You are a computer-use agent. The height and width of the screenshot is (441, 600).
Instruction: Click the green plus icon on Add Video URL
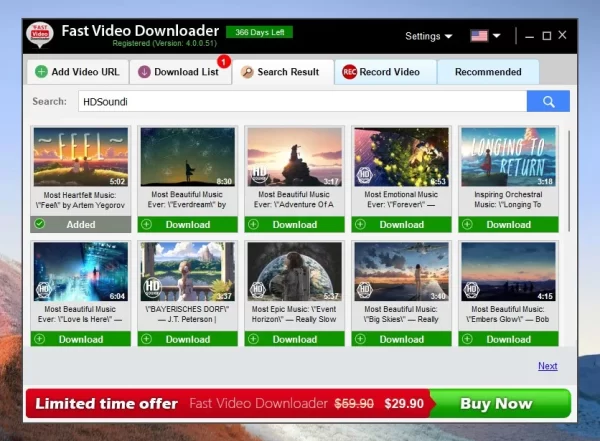point(41,72)
